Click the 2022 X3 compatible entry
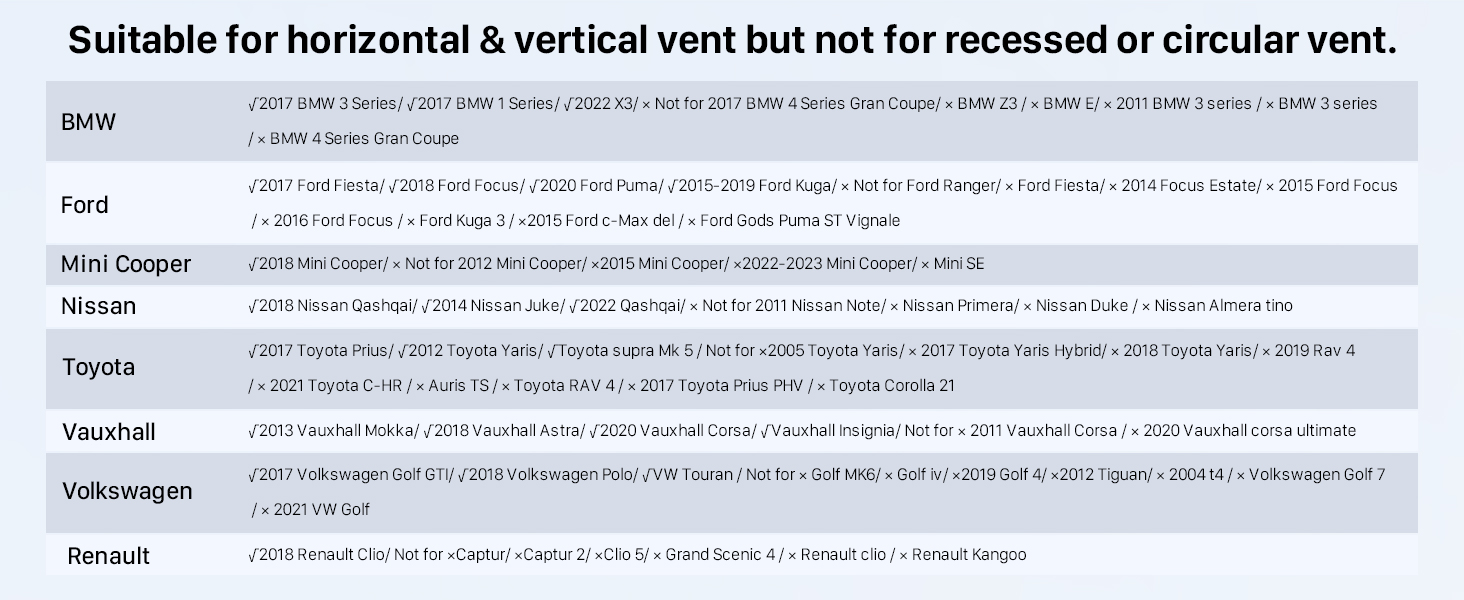Viewport: 1464px width, 600px height. click(x=600, y=104)
